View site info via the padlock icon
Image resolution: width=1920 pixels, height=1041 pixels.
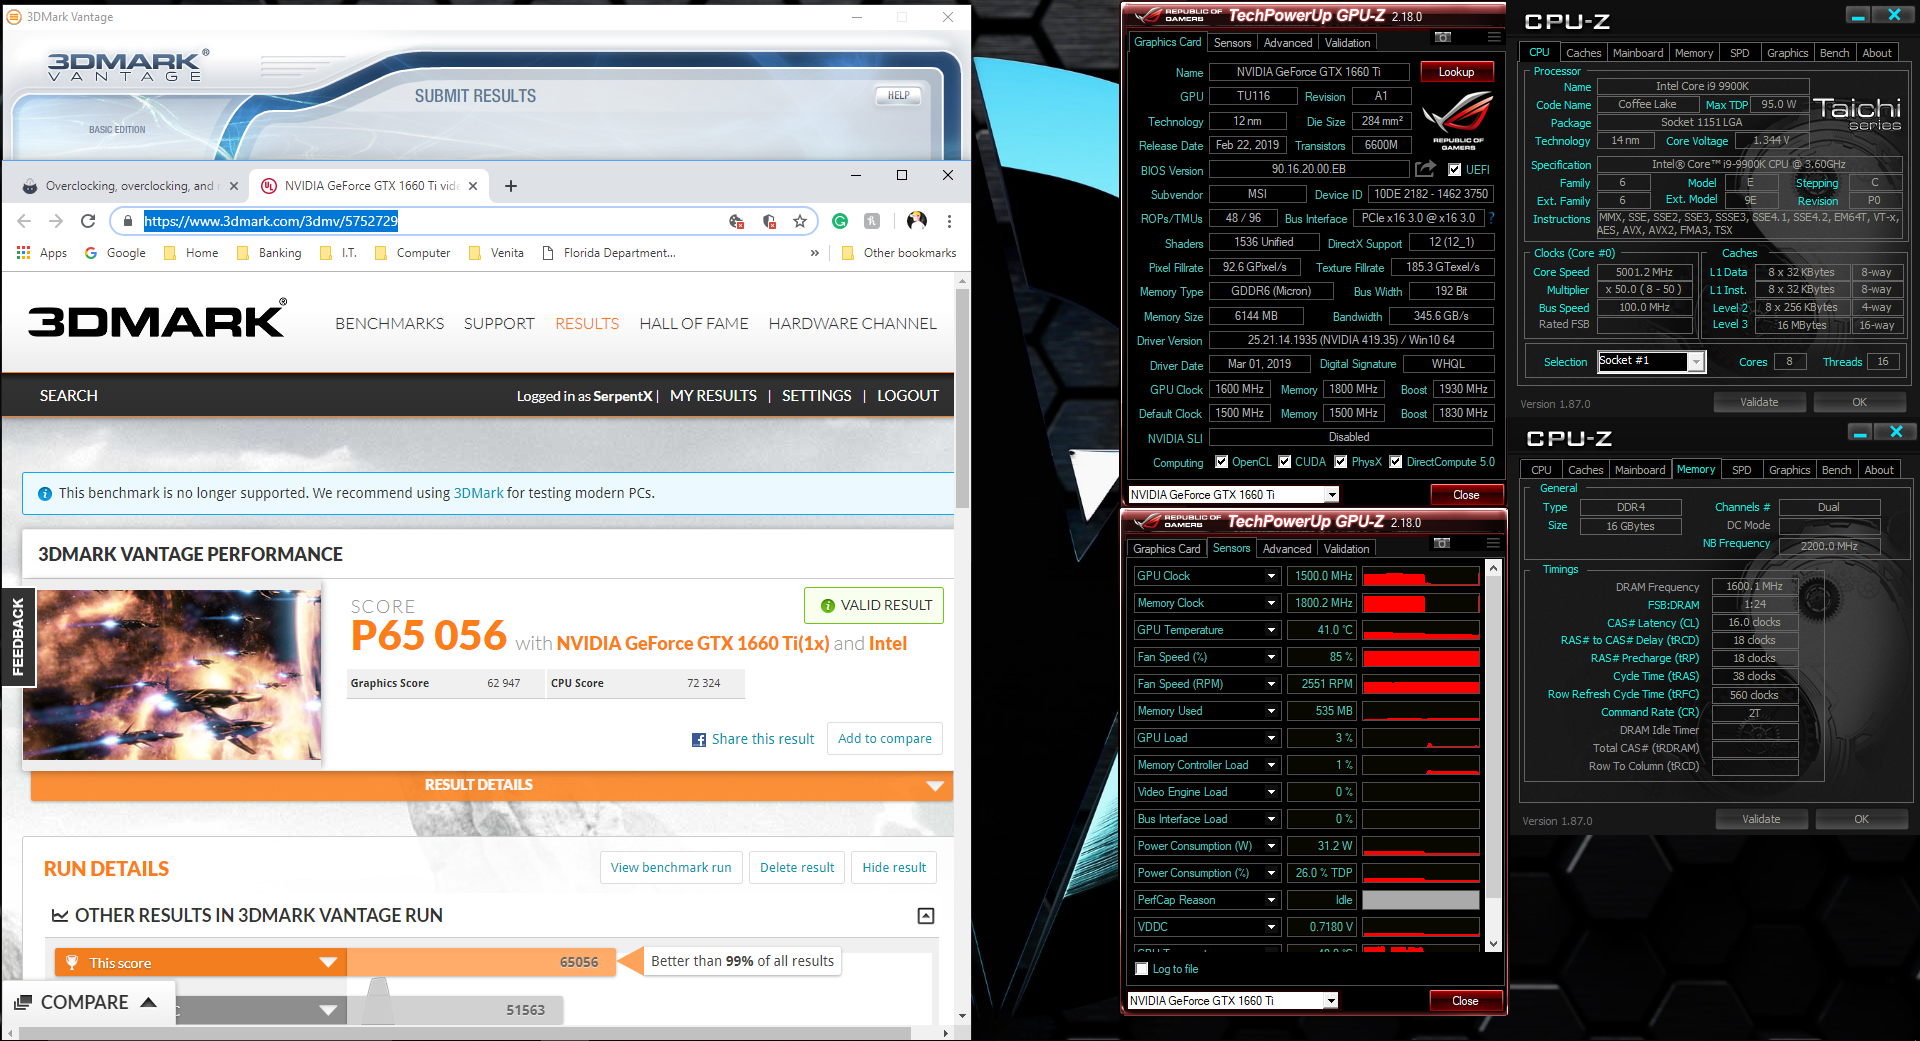[127, 221]
